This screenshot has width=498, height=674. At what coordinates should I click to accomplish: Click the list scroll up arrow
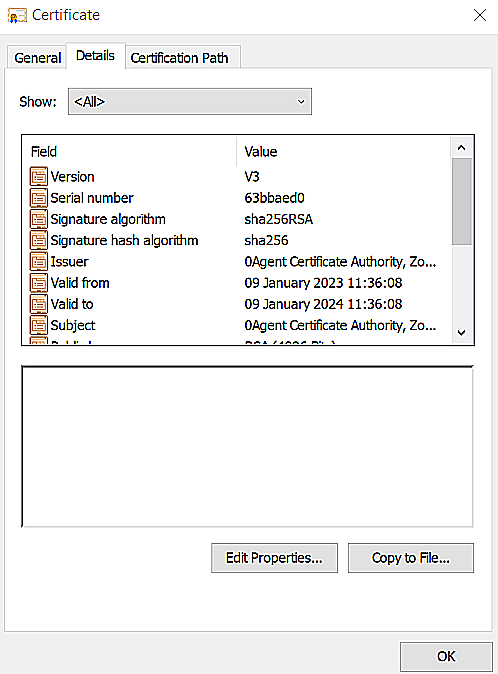[x=461, y=148]
